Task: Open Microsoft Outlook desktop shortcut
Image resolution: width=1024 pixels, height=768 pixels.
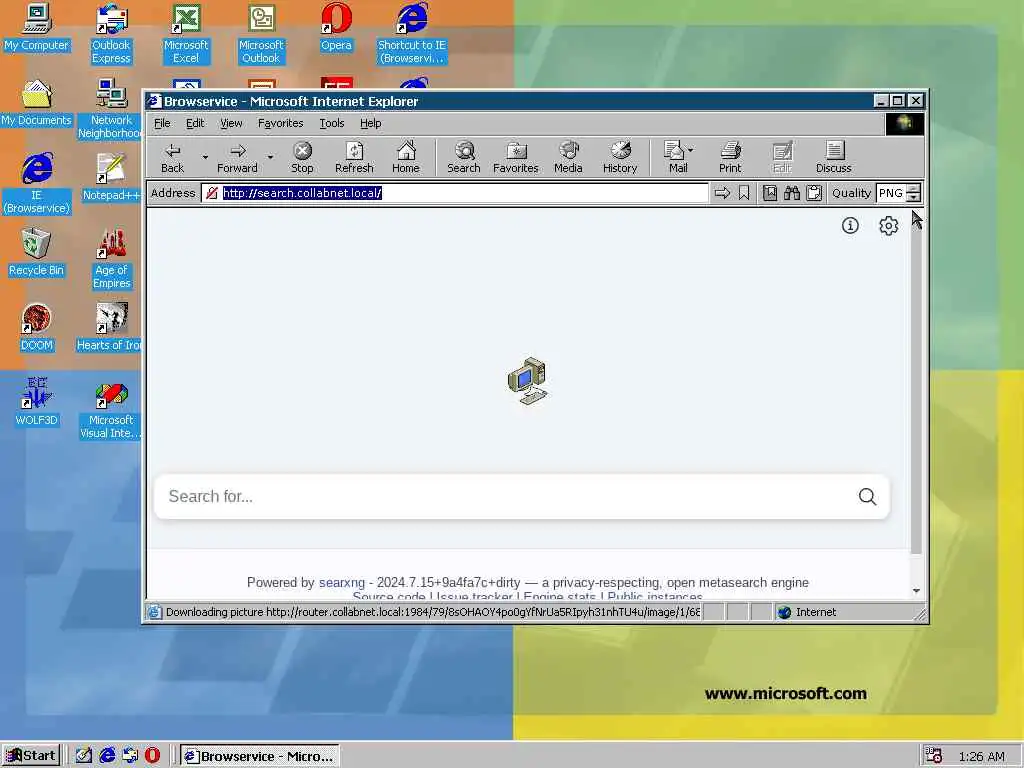Action: click(261, 34)
